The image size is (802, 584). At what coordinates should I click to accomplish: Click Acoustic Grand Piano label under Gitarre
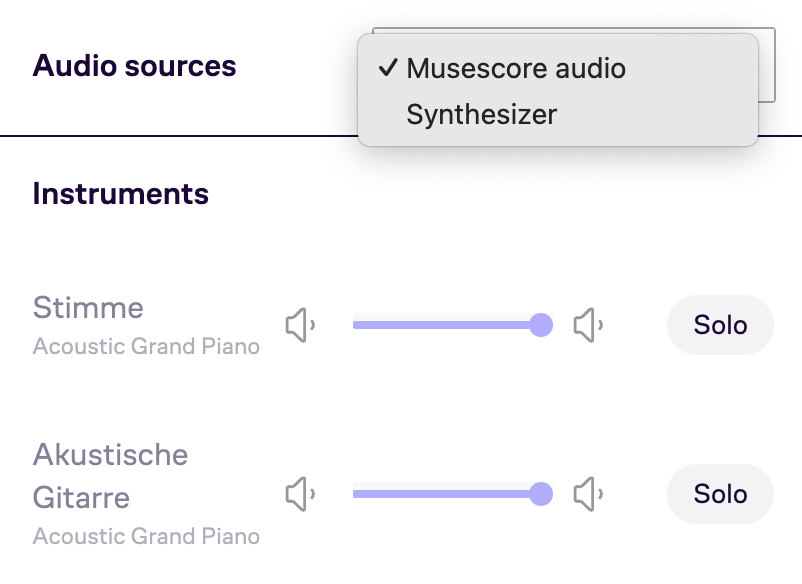pos(146,536)
